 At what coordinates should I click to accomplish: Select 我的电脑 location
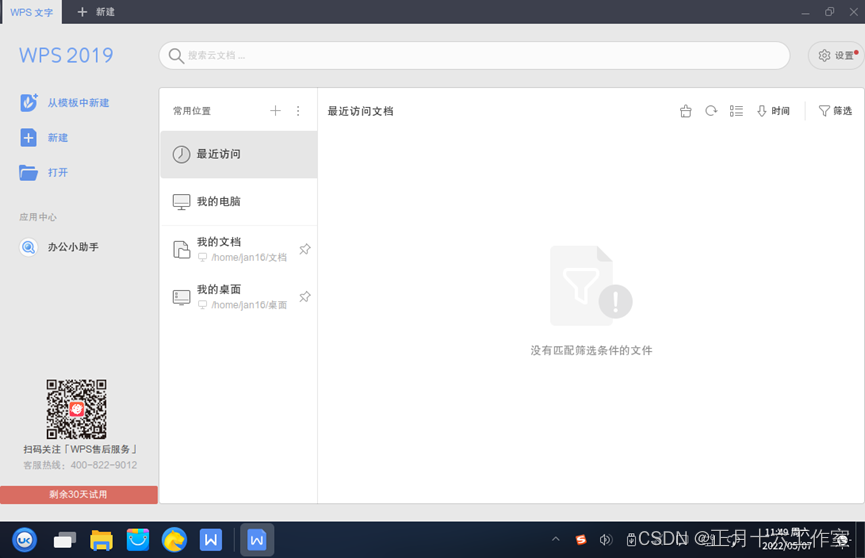pyautogui.click(x=239, y=201)
